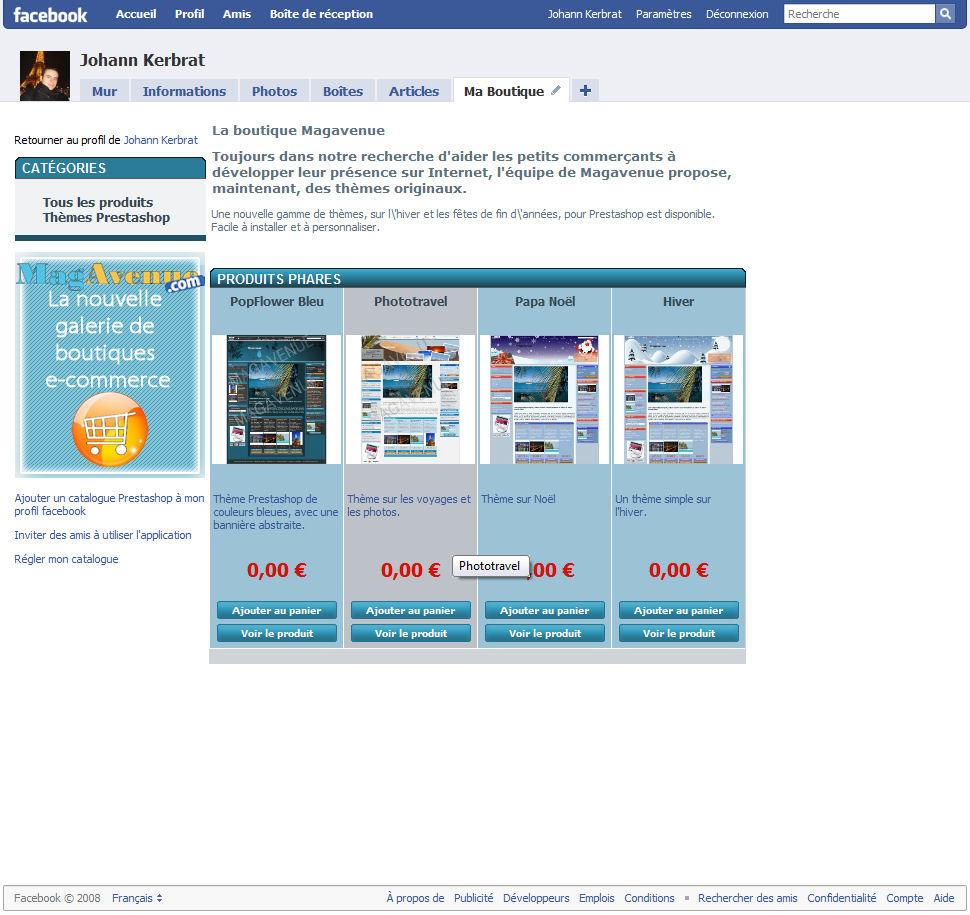The height and width of the screenshot is (915, 970).
Task: Switch to the Articles tab
Action: (414, 91)
